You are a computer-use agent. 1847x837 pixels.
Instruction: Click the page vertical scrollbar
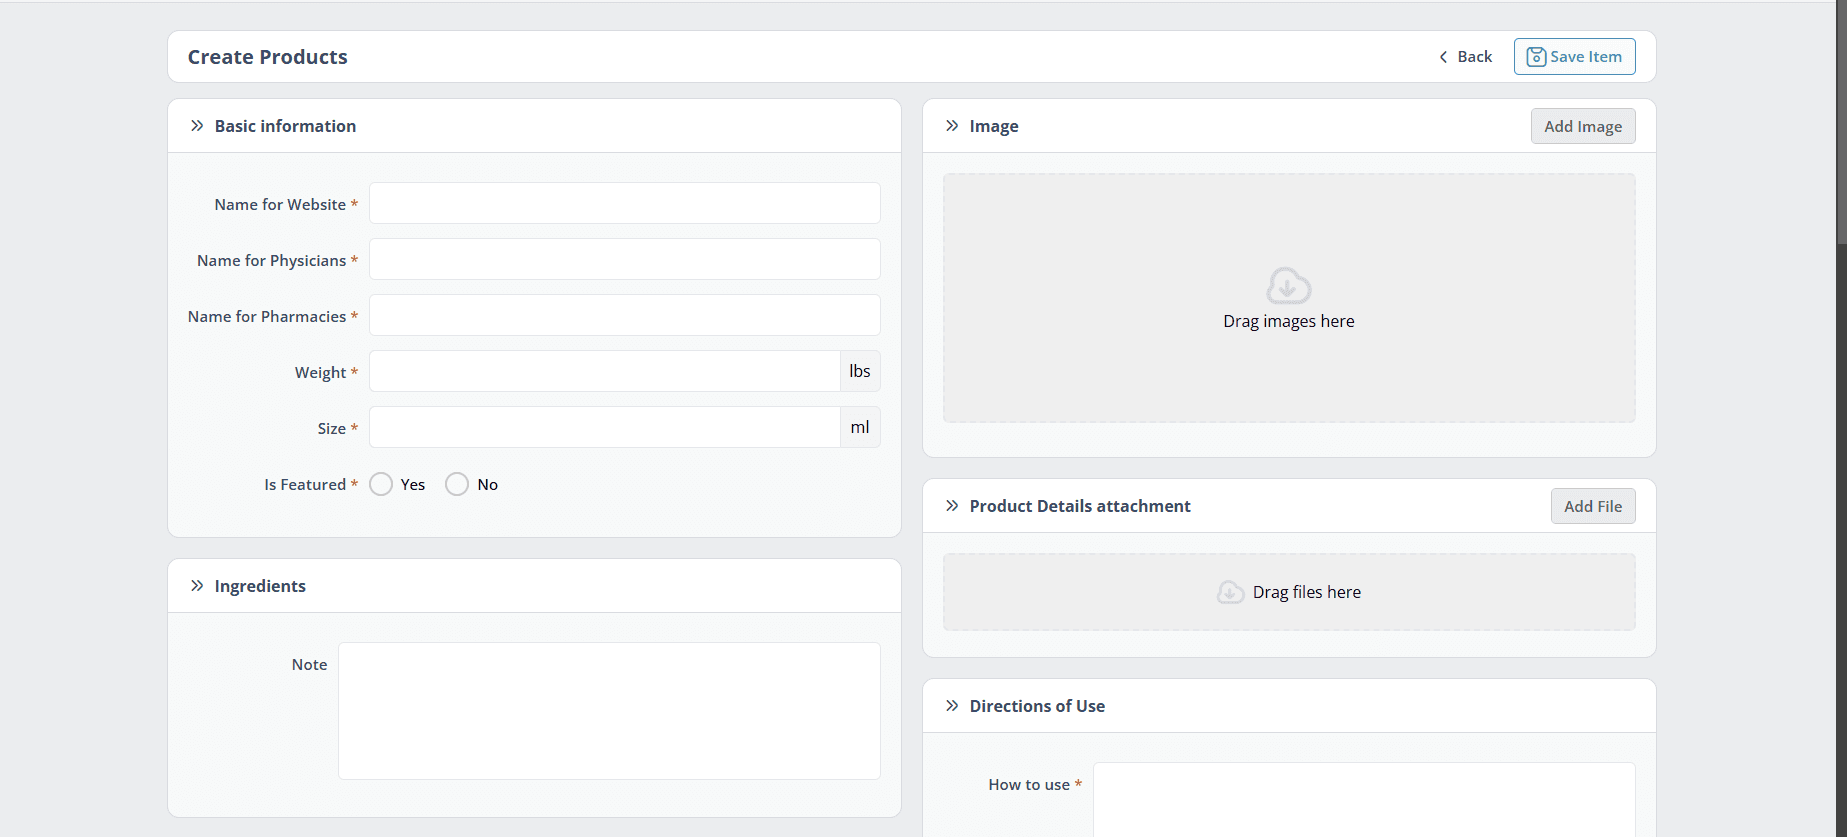click(x=1841, y=120)
